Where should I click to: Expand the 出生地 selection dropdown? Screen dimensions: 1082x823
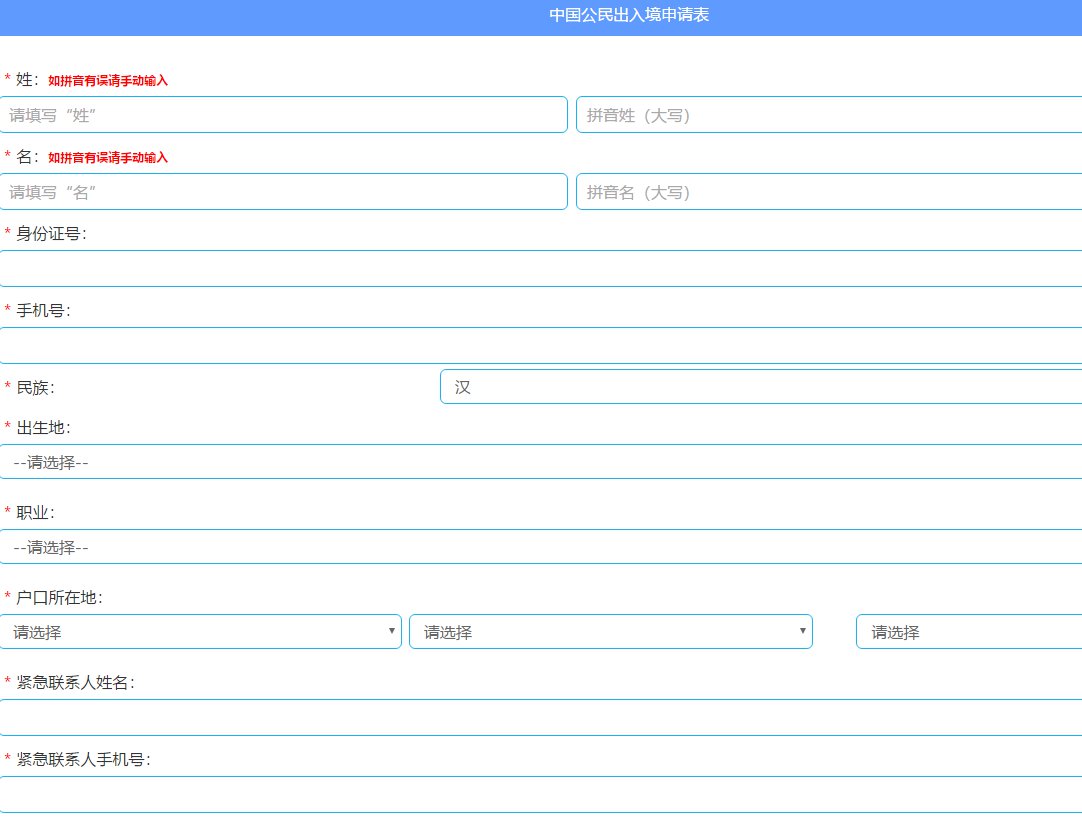click(x=540, y=462)
